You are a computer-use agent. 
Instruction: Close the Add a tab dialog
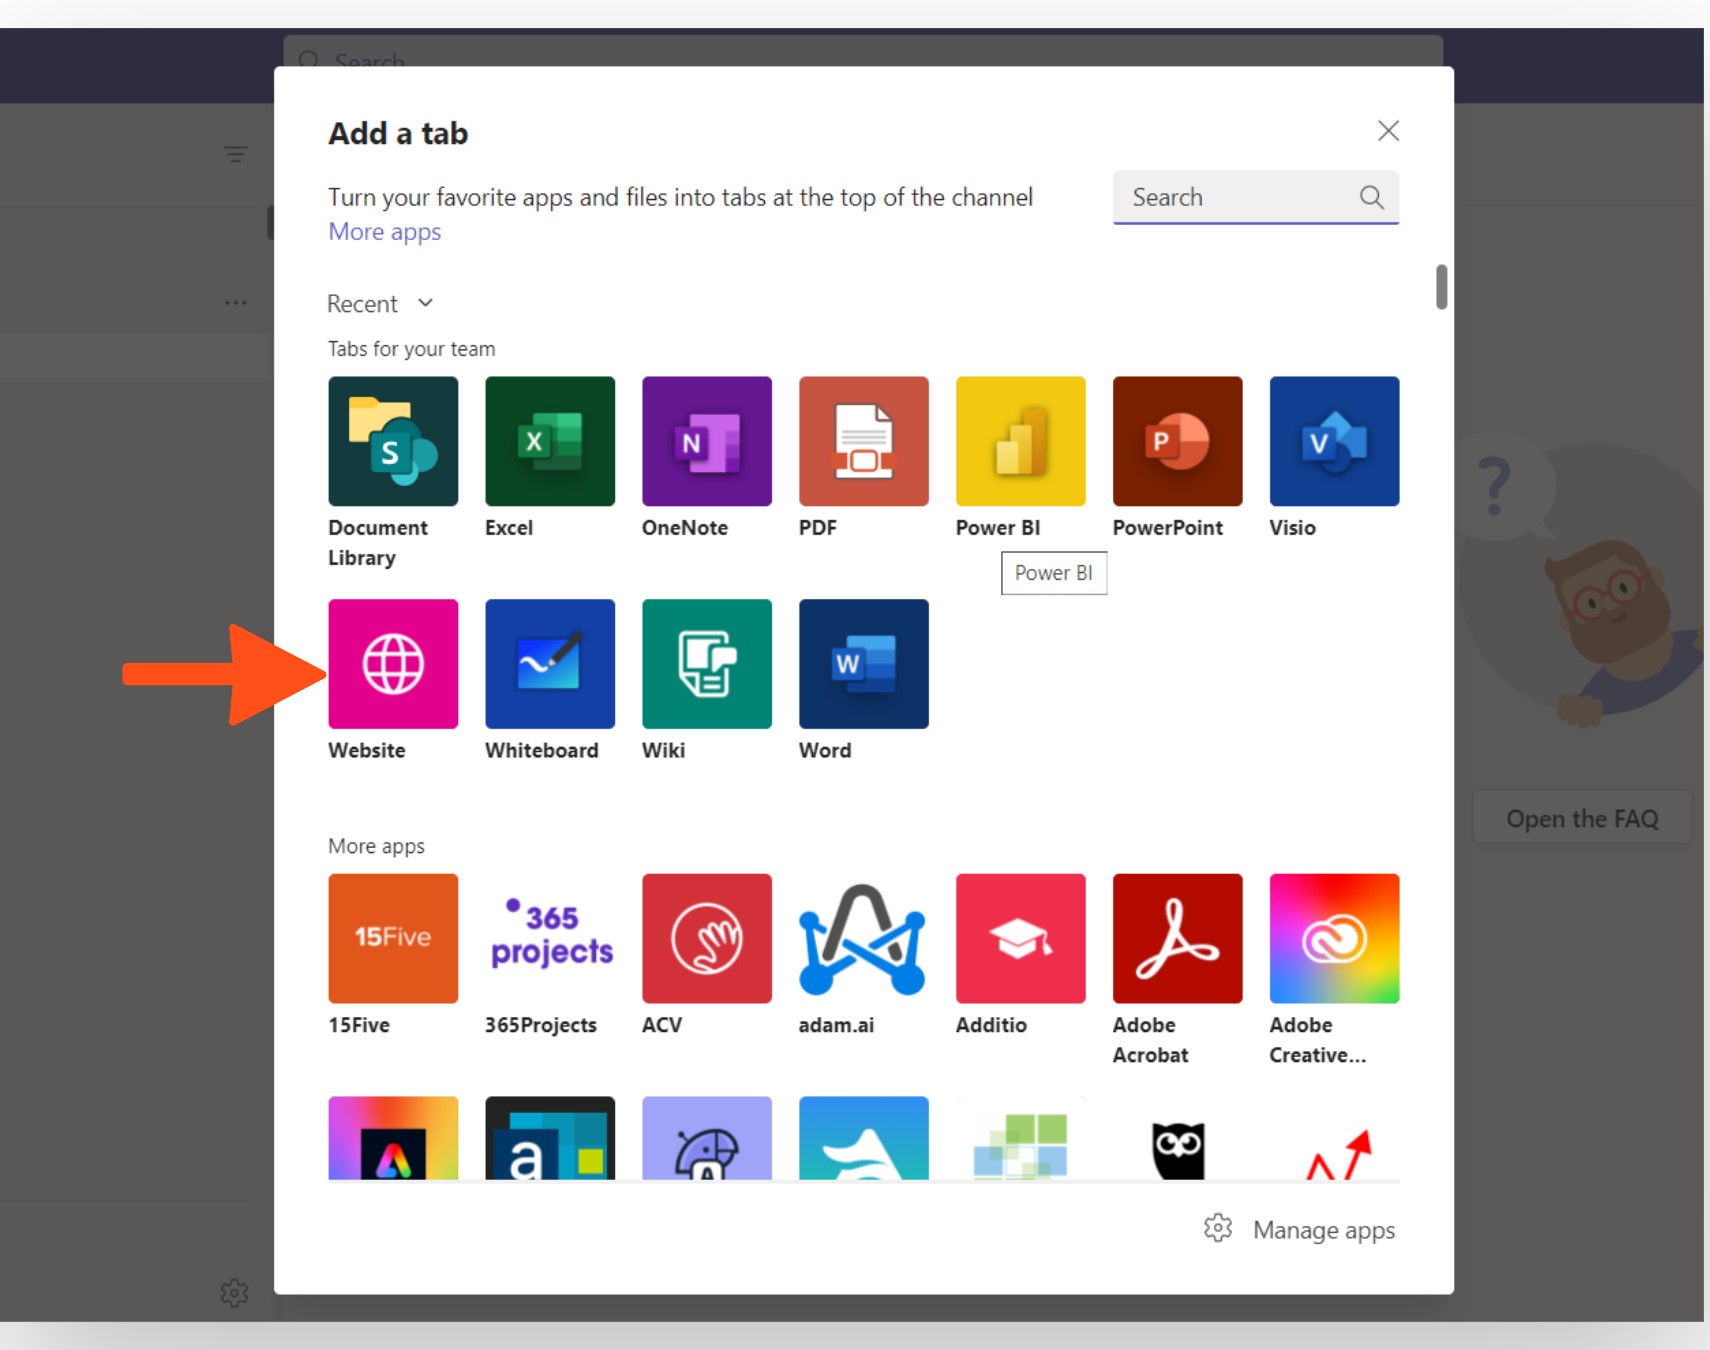(1388, 130)
